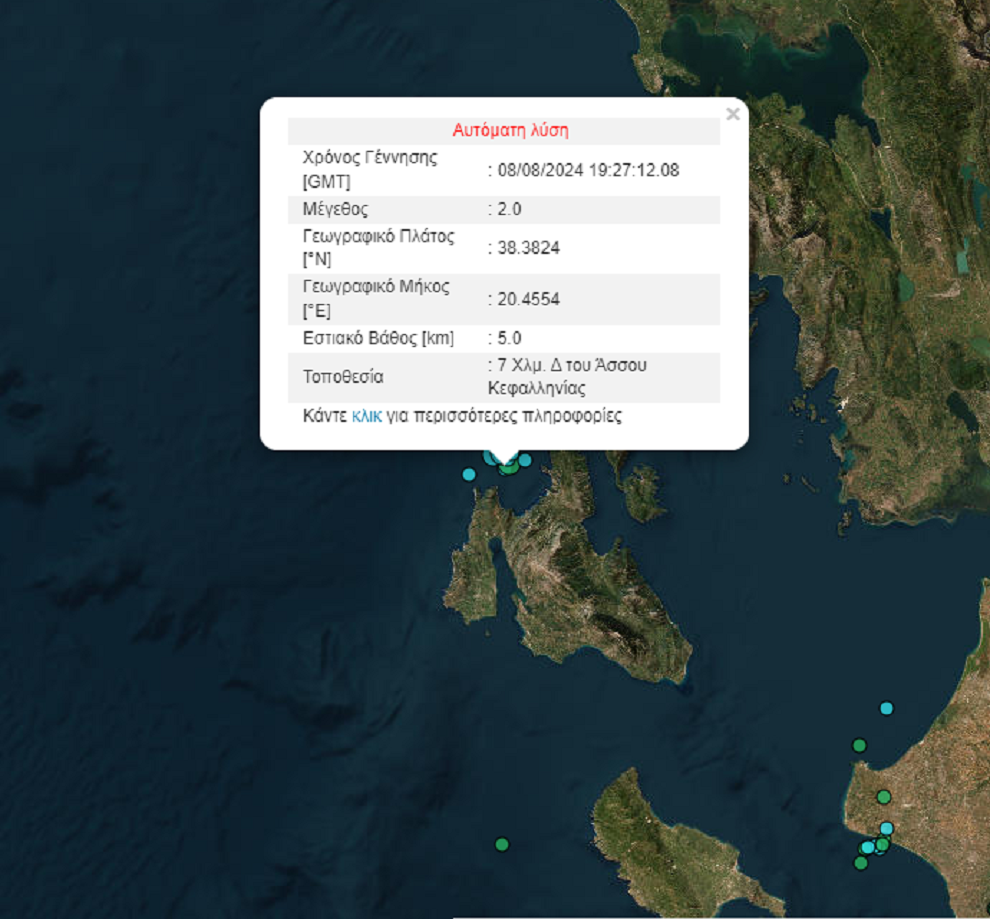Click the green marker on the Peloponnese peninsula
Screen dimensions: 990x919
tap(883, 797)
